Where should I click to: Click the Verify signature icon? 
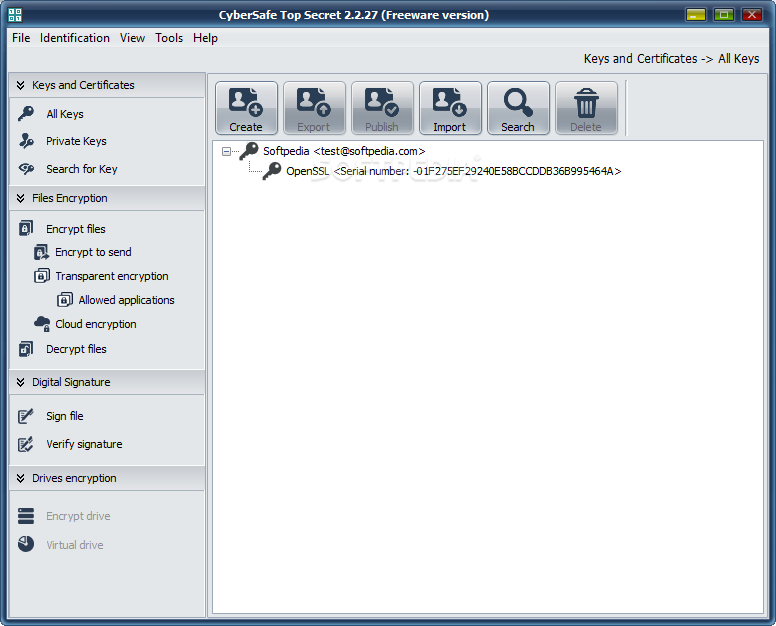pos(26,444)
